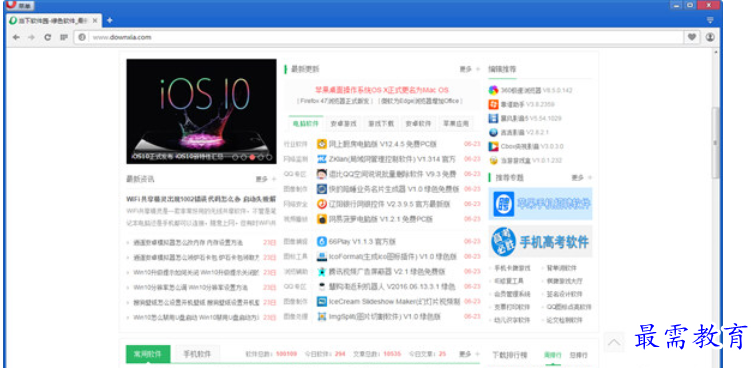The height and width of the screenshot is (368, 756).
Task: Select the last carousel dot on iOS banner
Action: [x=269, y=157]
